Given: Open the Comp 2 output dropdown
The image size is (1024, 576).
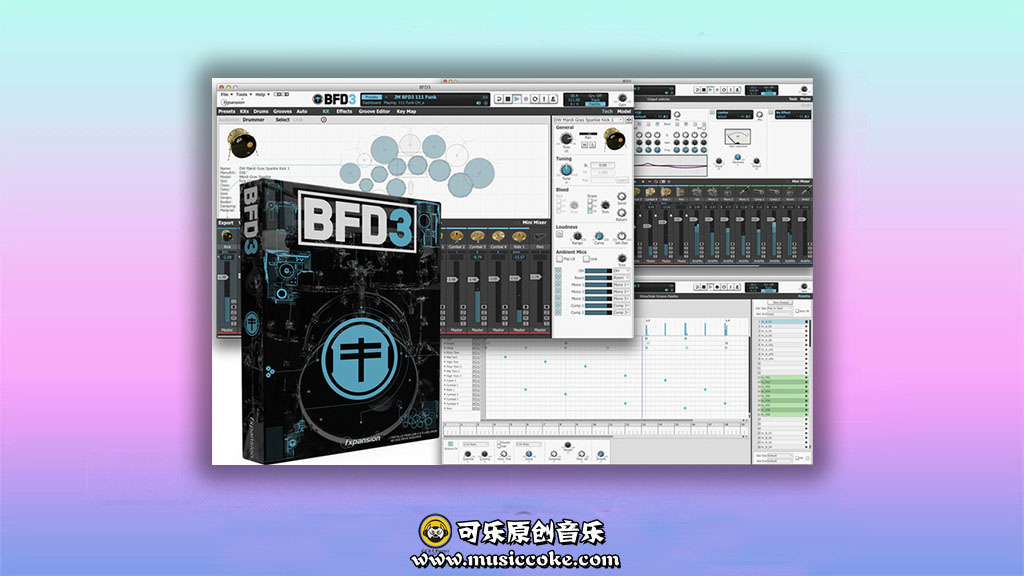Looking at the screenshot, I should pyautogui.click(x=621, y=313).
